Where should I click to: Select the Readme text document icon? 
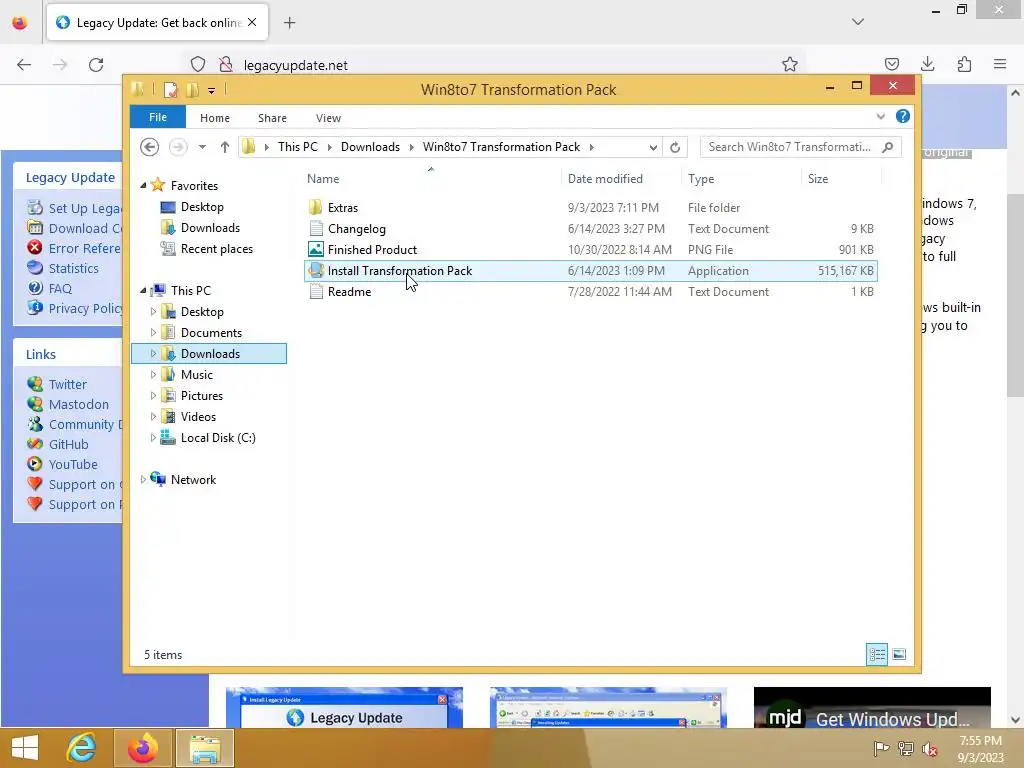pos(315,291)
